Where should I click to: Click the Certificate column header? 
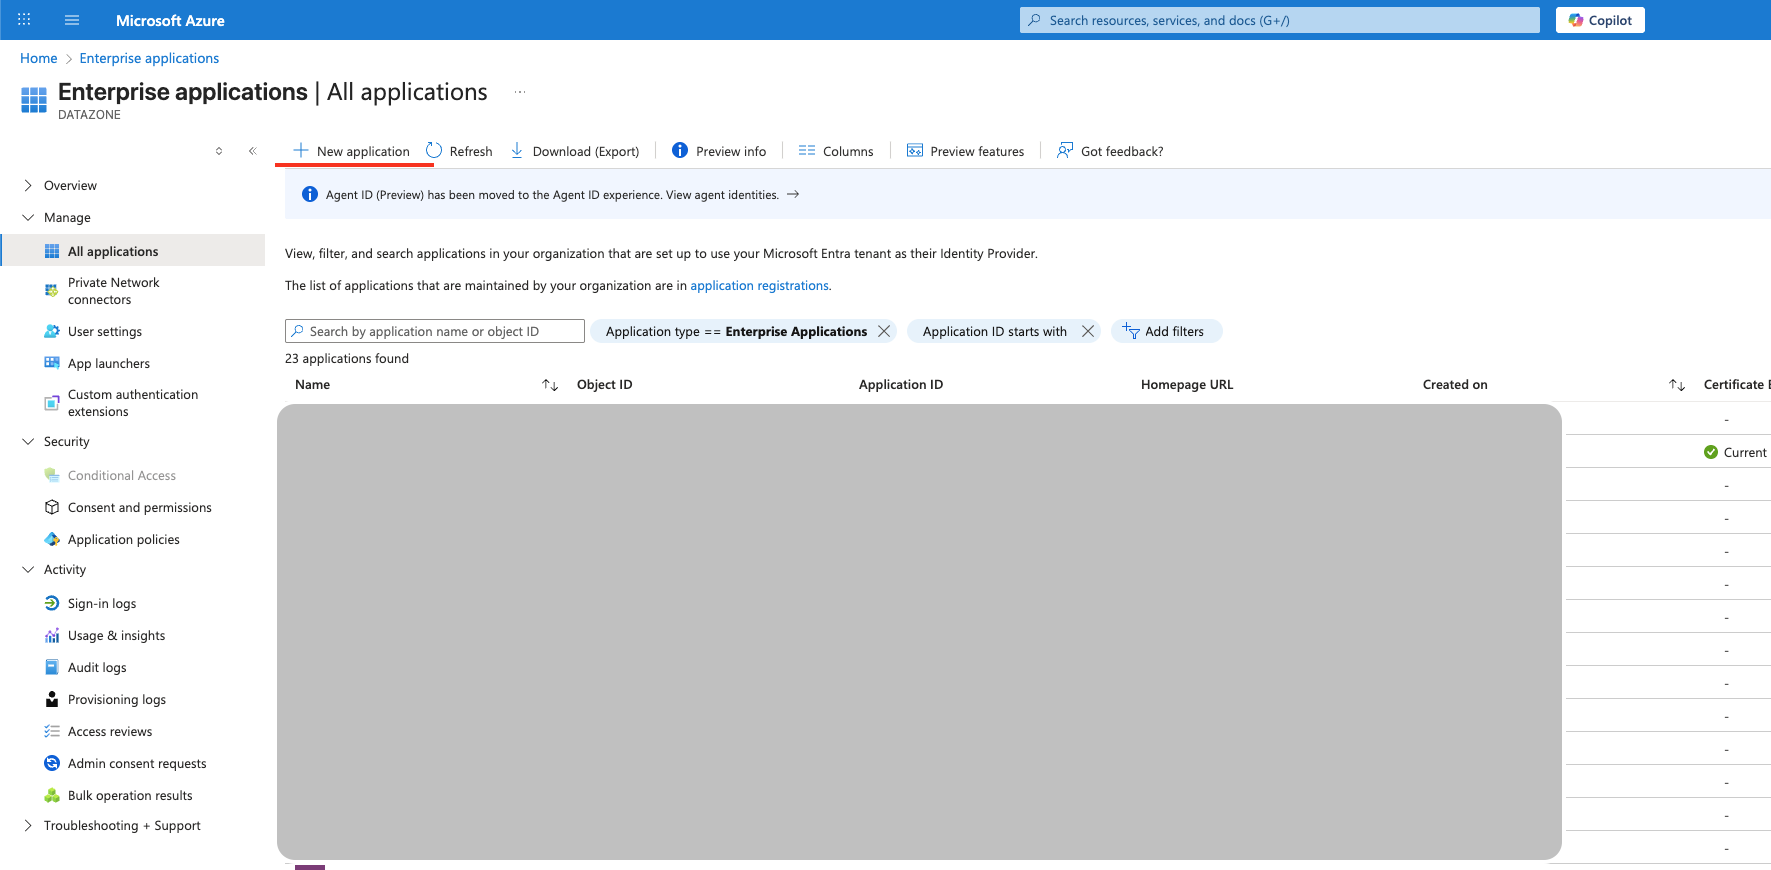click(1737, 384)
